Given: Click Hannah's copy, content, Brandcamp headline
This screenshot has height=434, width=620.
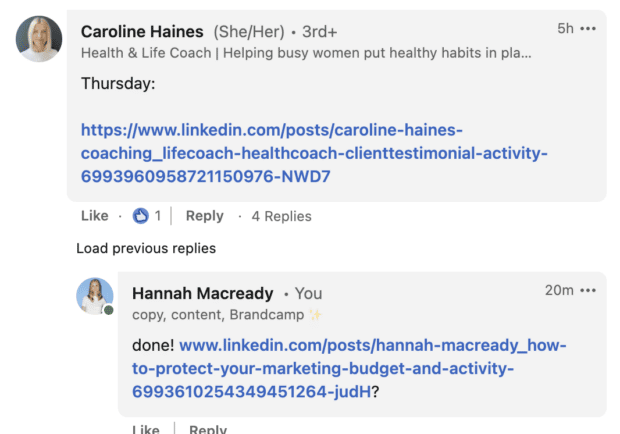Looking at the screenshot, I should click(x=219, y=313).
